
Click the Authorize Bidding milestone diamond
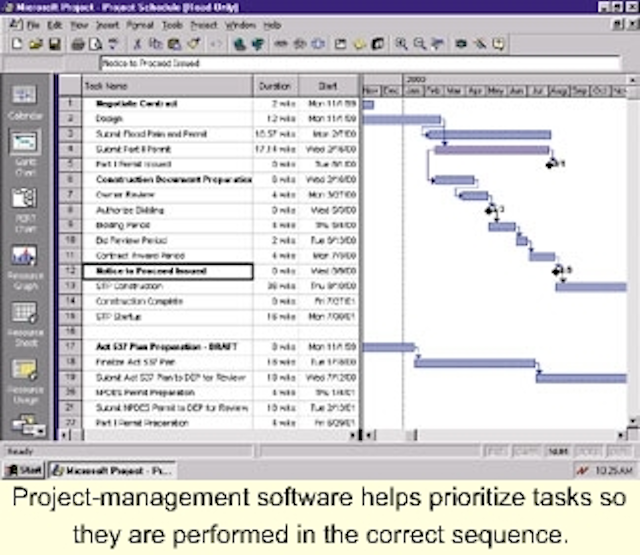tap(490, 210)
